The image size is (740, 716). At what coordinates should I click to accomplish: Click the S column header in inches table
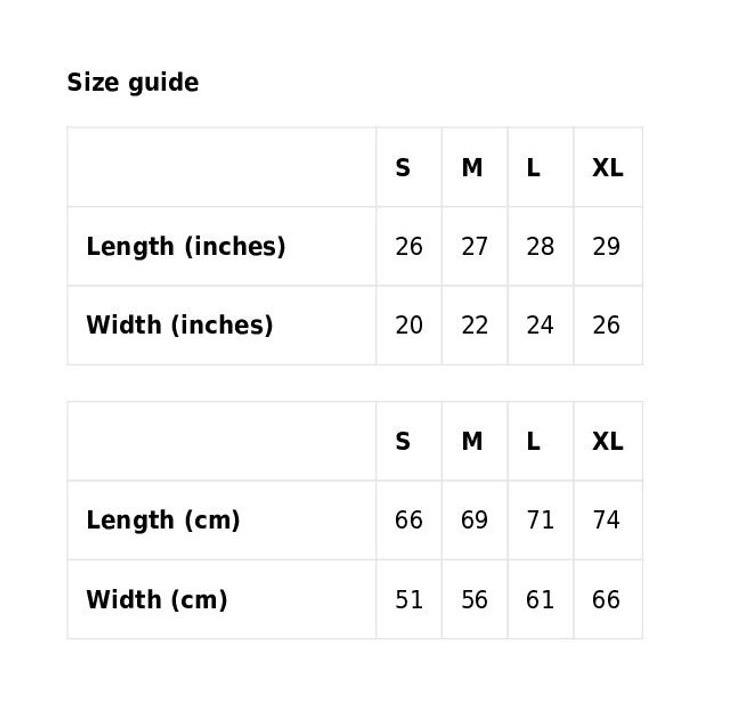pos(403,168)
